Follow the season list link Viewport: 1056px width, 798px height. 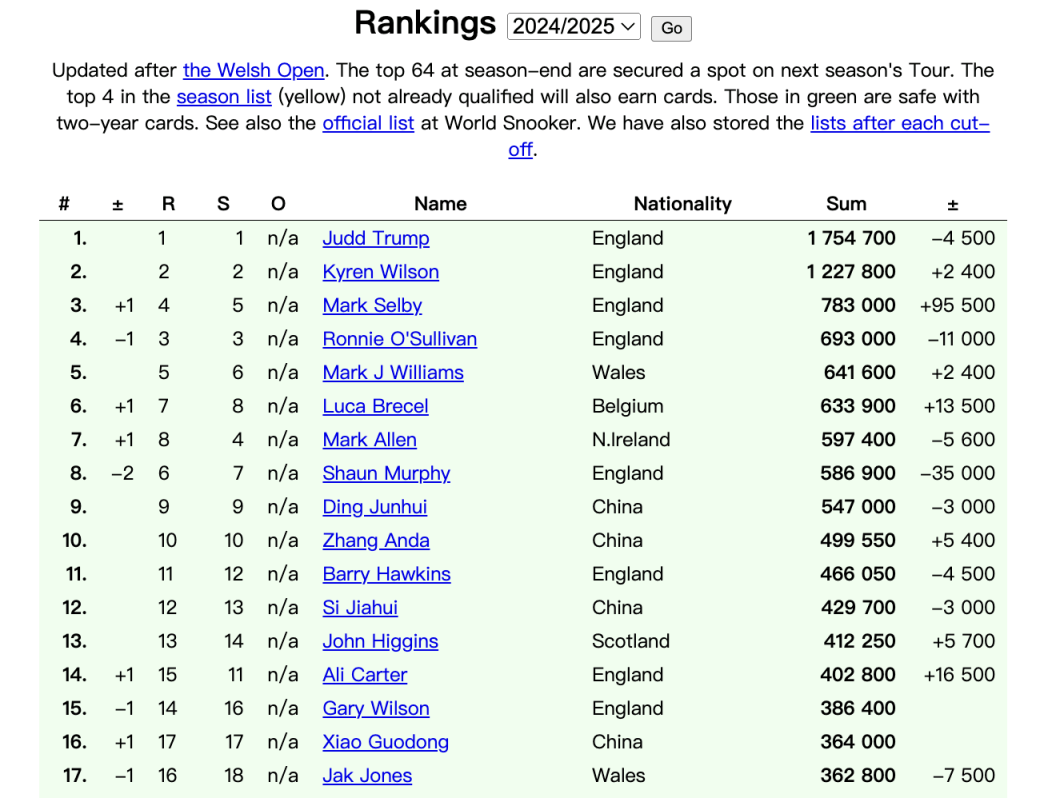point(224,97)
